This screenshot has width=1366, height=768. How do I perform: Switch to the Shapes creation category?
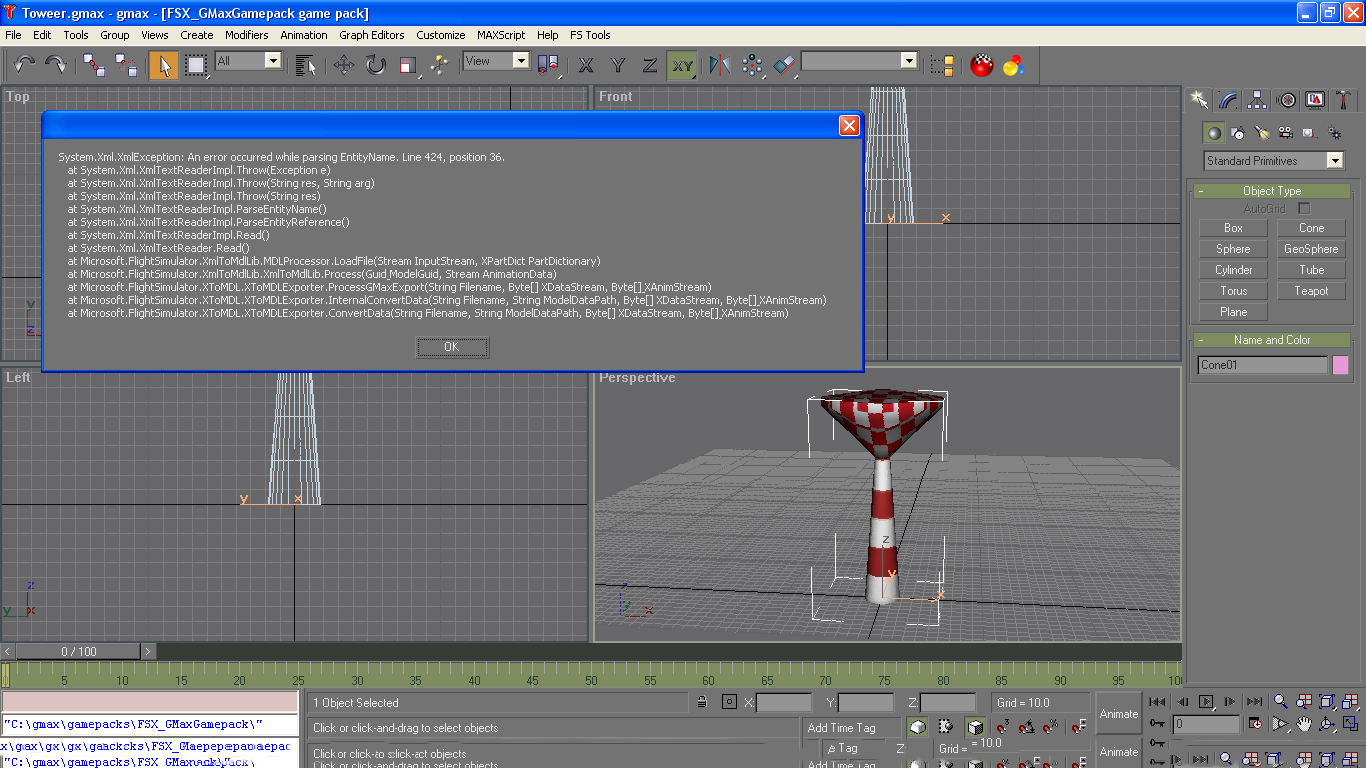point(1238,132)
